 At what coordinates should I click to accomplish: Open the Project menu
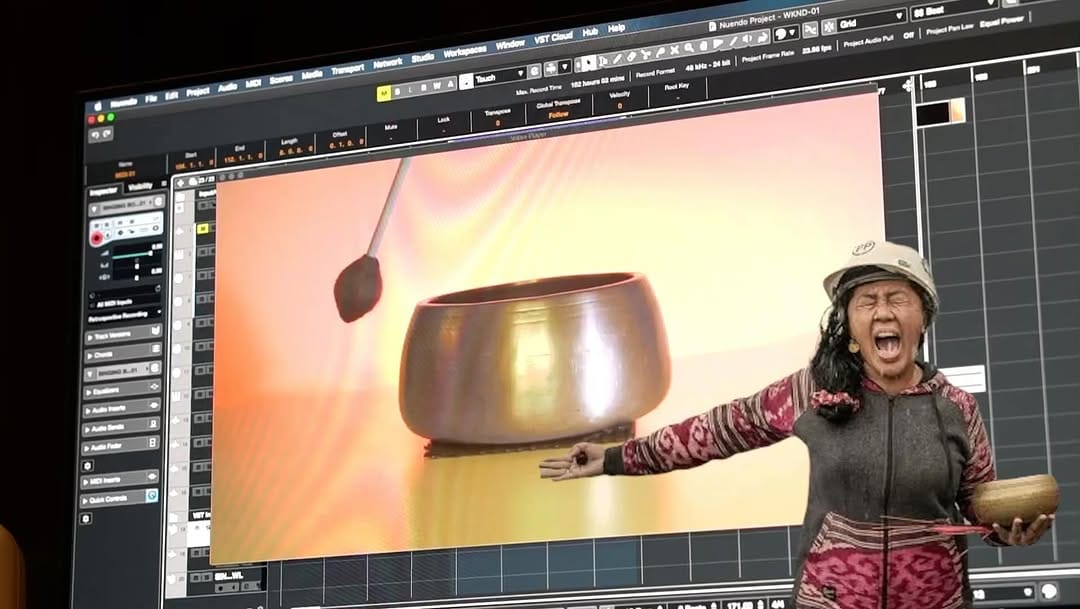point(198,92)
